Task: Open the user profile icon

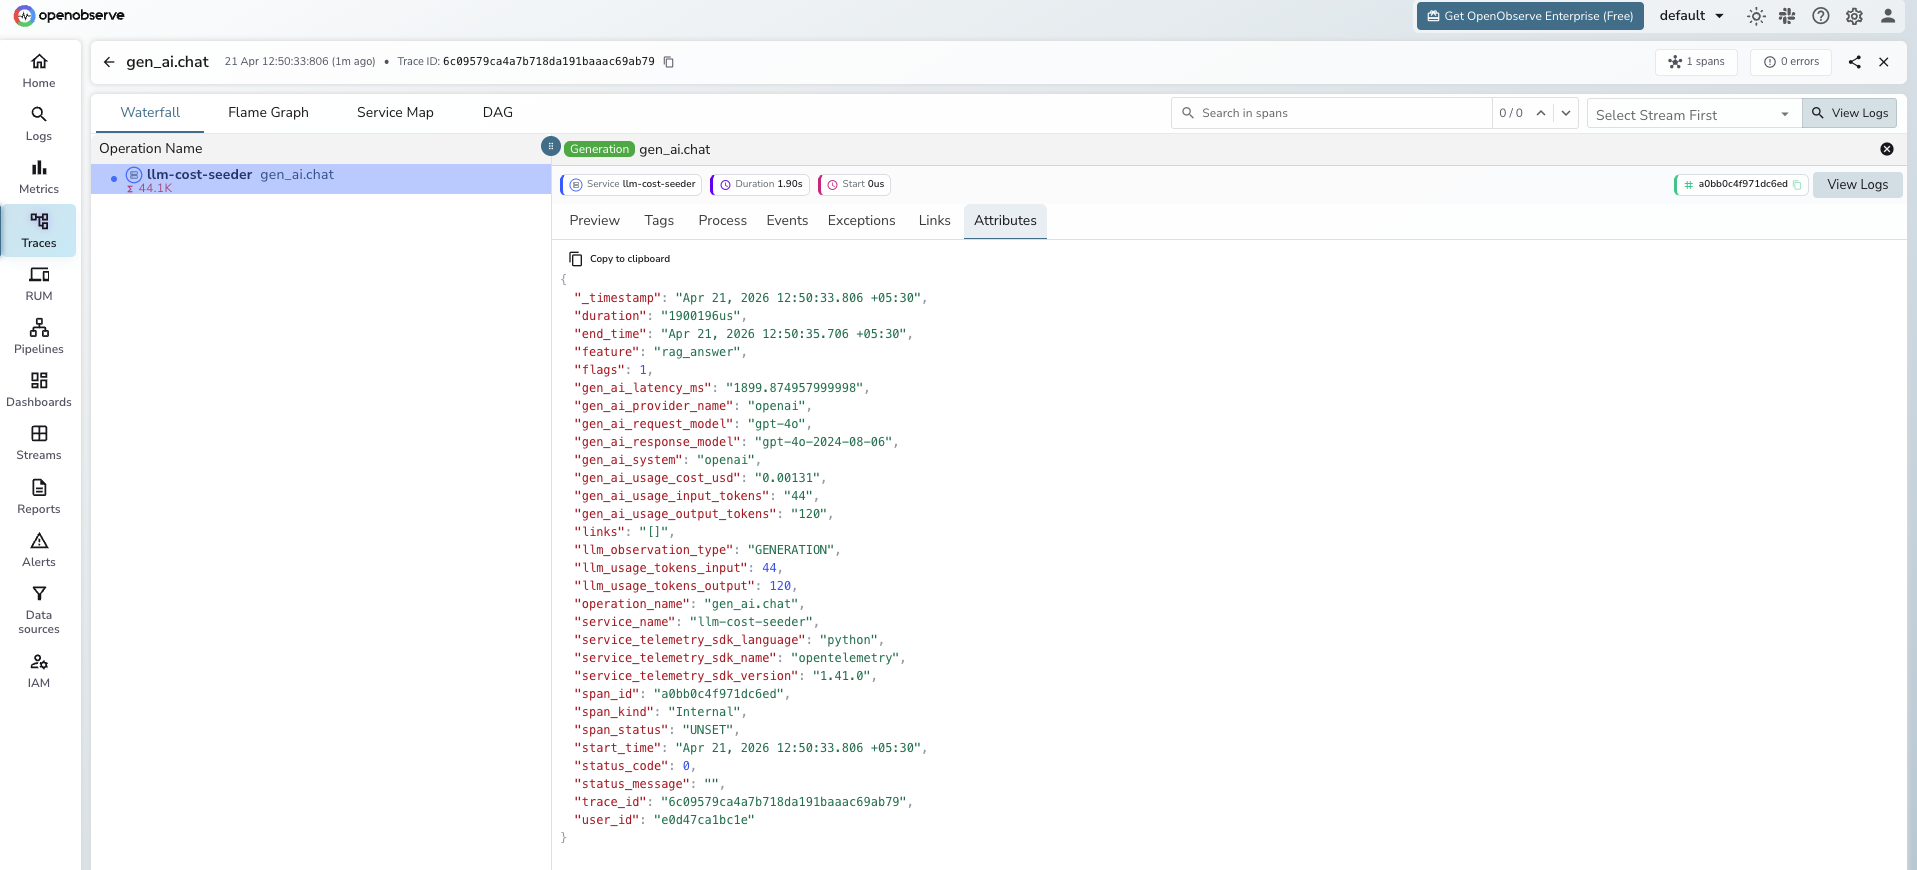Action: (1888, 16)
